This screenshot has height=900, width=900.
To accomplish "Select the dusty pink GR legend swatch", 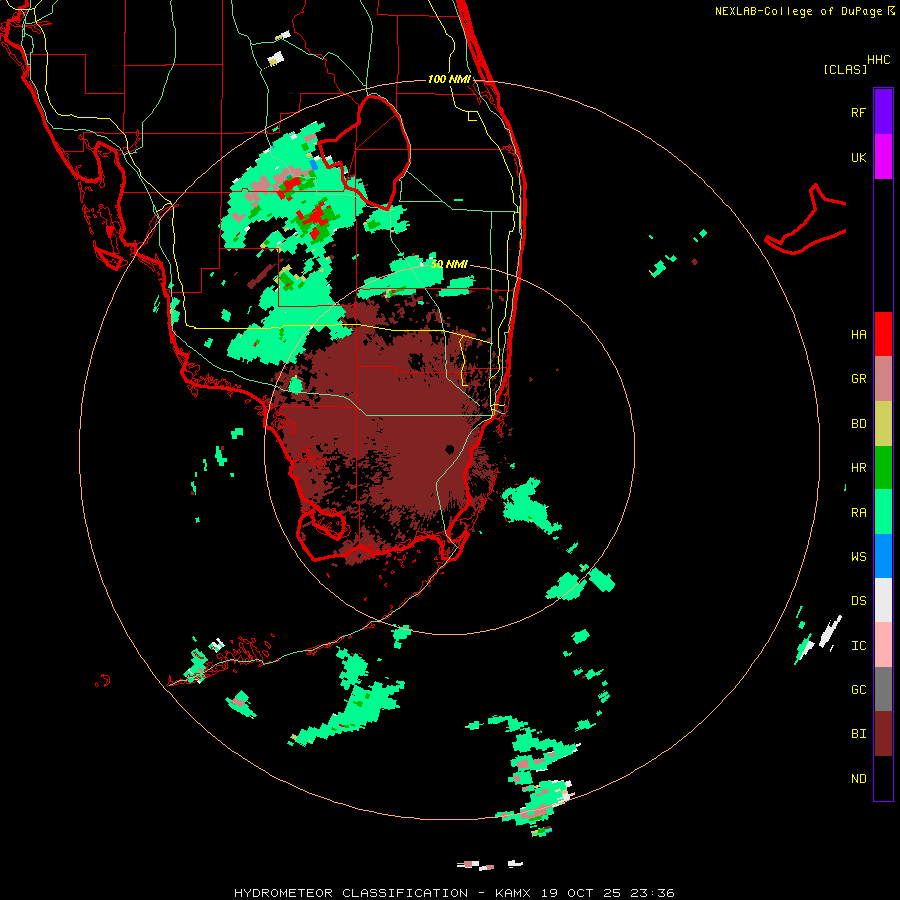I will [x=883, y=379].
